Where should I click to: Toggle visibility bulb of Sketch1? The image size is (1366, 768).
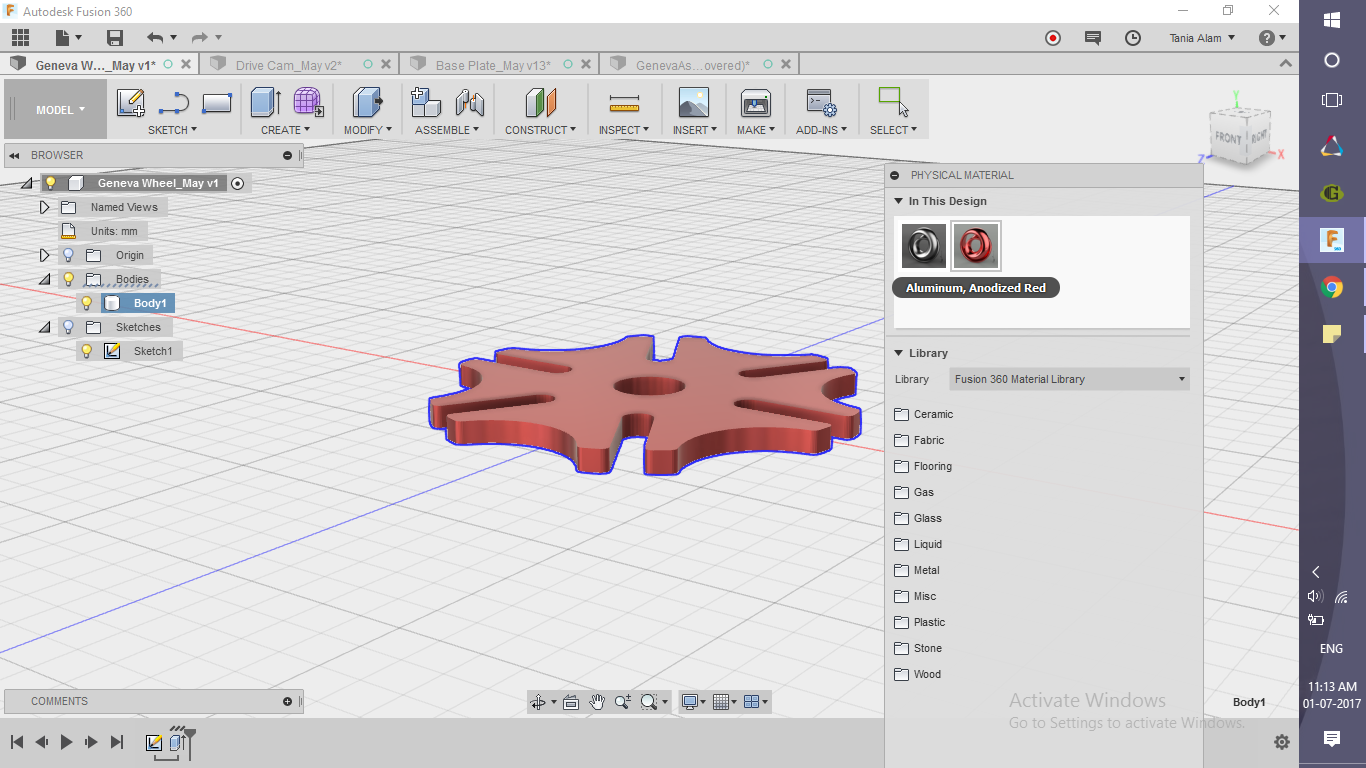(x=87, y=351)
